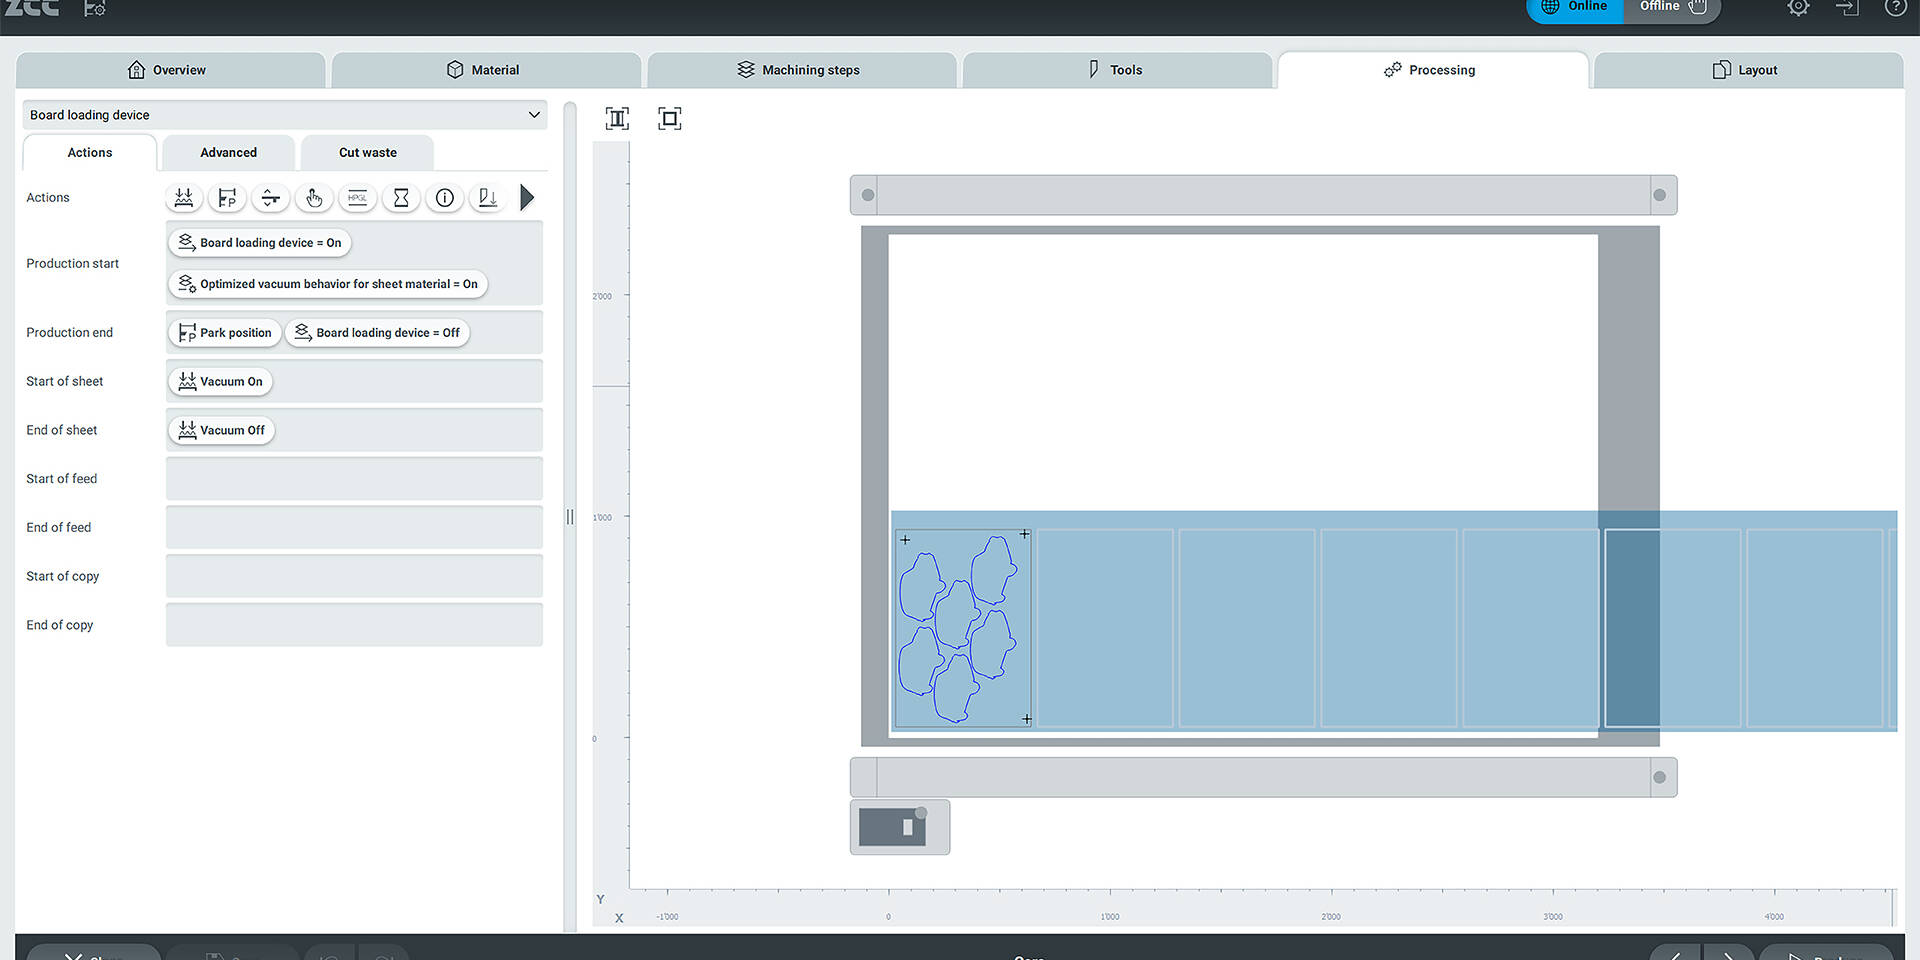Add the hourglass wait action
This screenshot has height=960, width=1920.
pyautogui.click(x=401, y=198)
